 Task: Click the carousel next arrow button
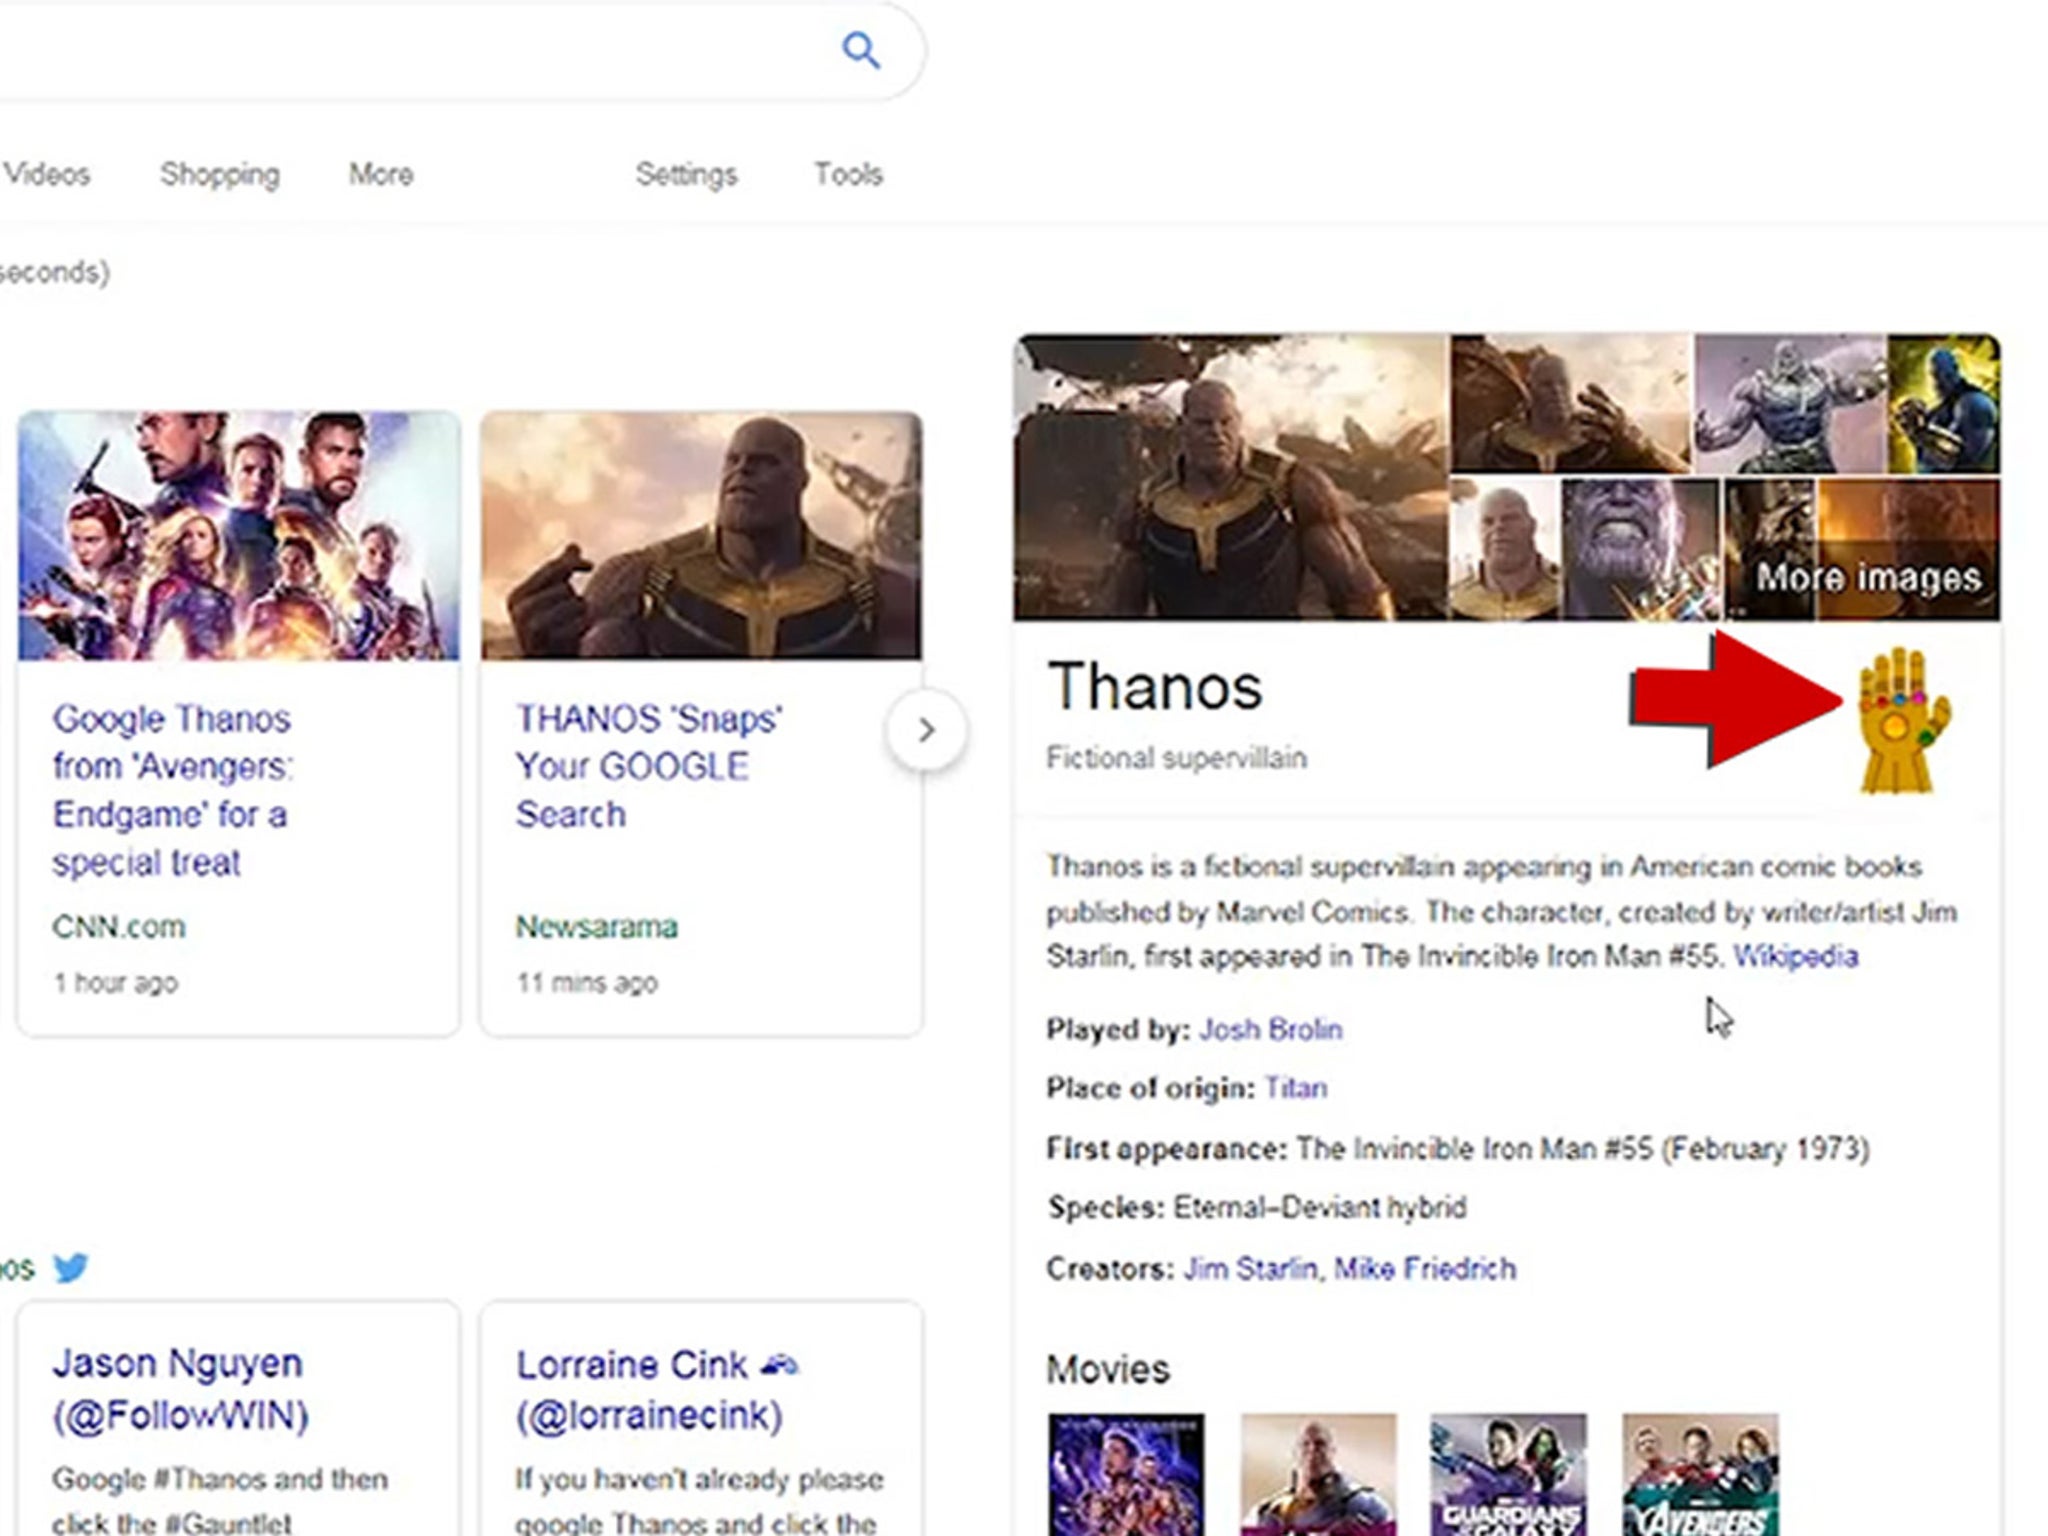[926, 730]
